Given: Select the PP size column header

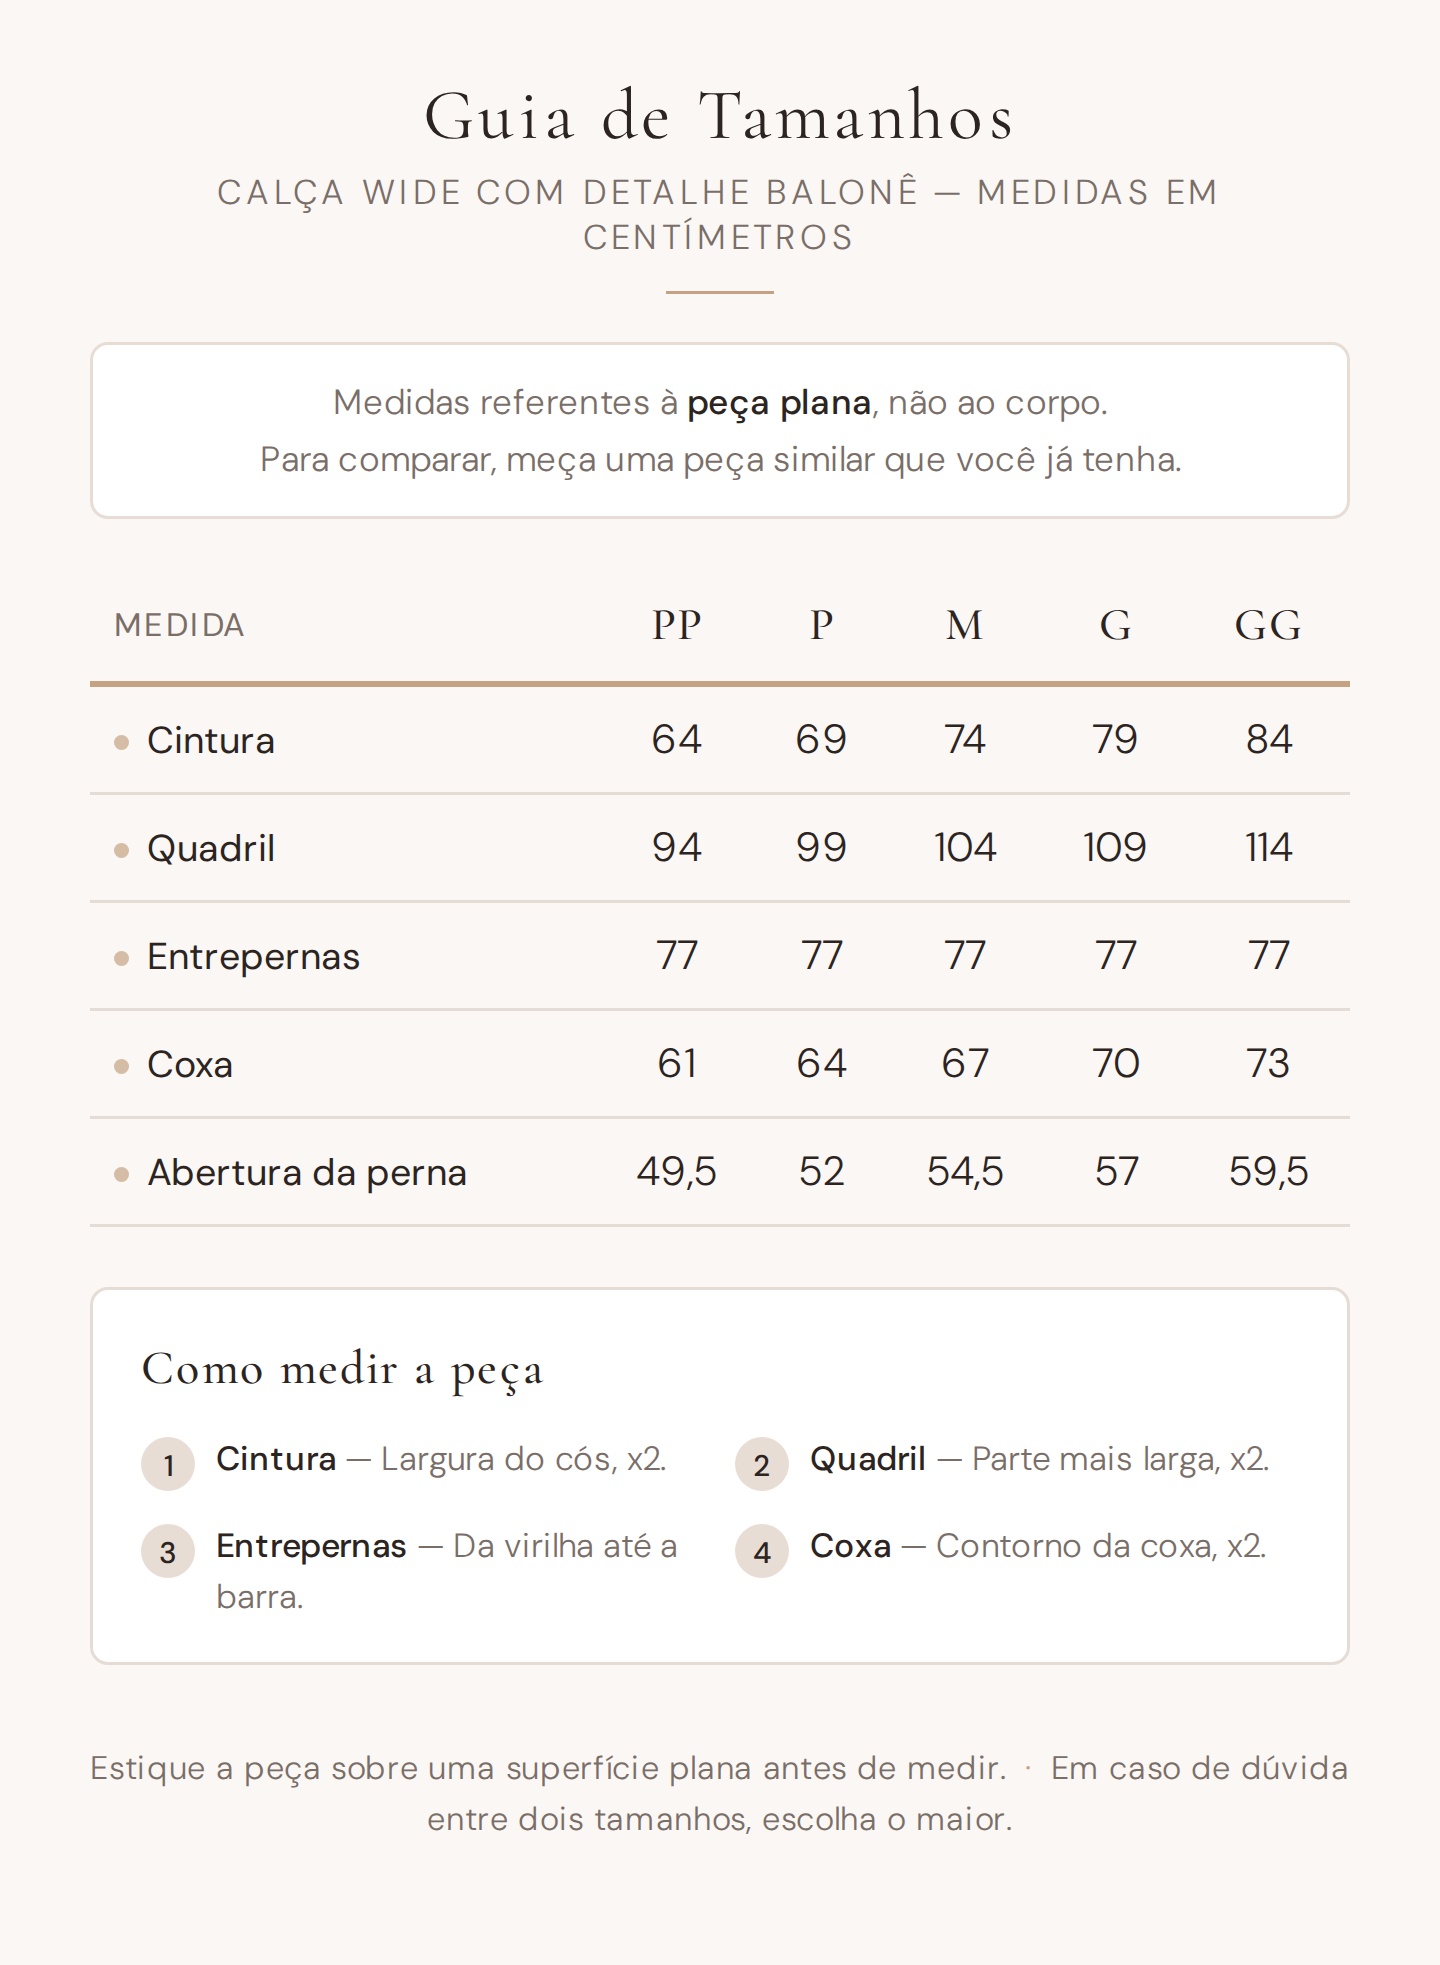Looking at the screenshot, I should tap(677, 625).
